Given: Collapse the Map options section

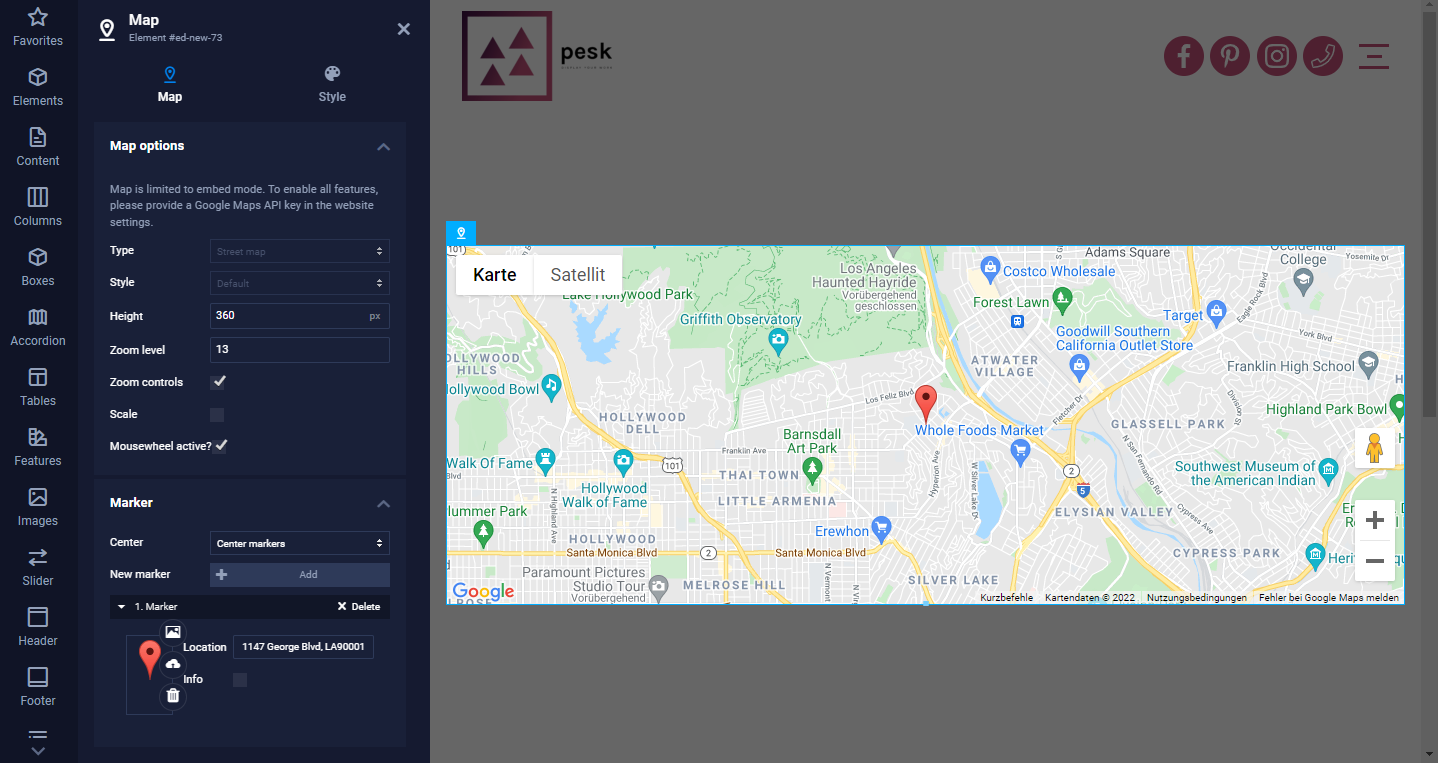Looking at the screenshot, I should pyautogui.click(x=383, y=146).
